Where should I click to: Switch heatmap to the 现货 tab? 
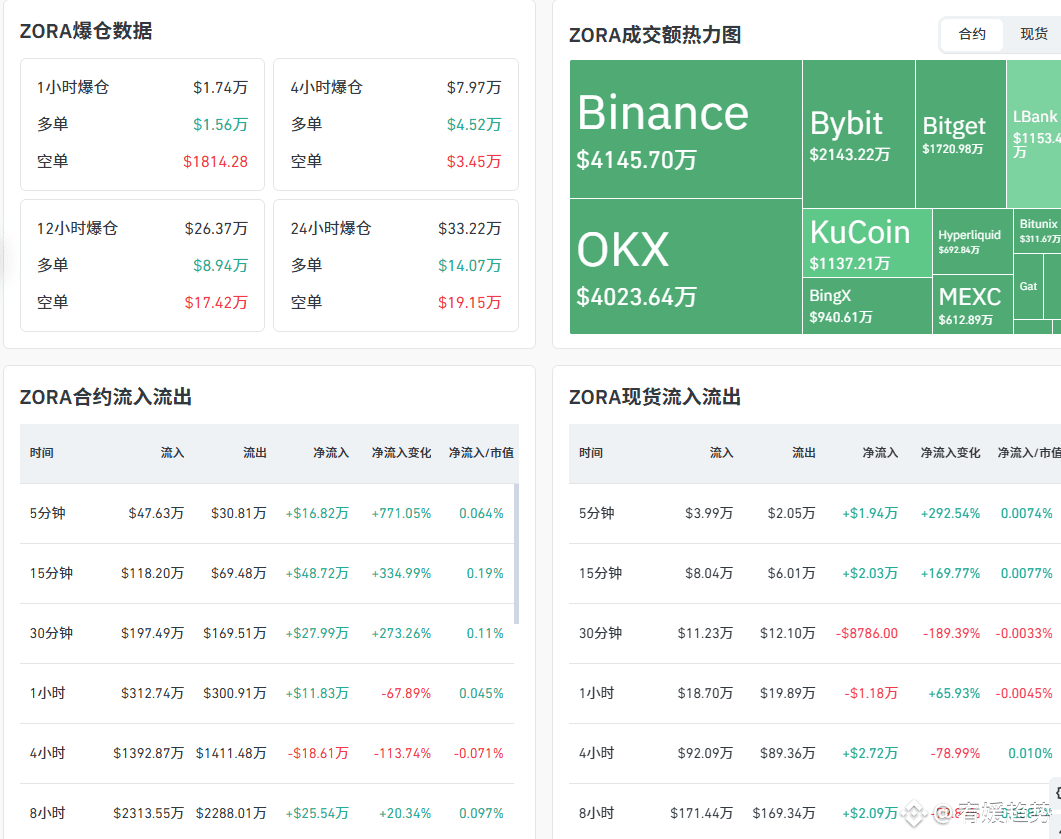click(x=1034, y=34)
